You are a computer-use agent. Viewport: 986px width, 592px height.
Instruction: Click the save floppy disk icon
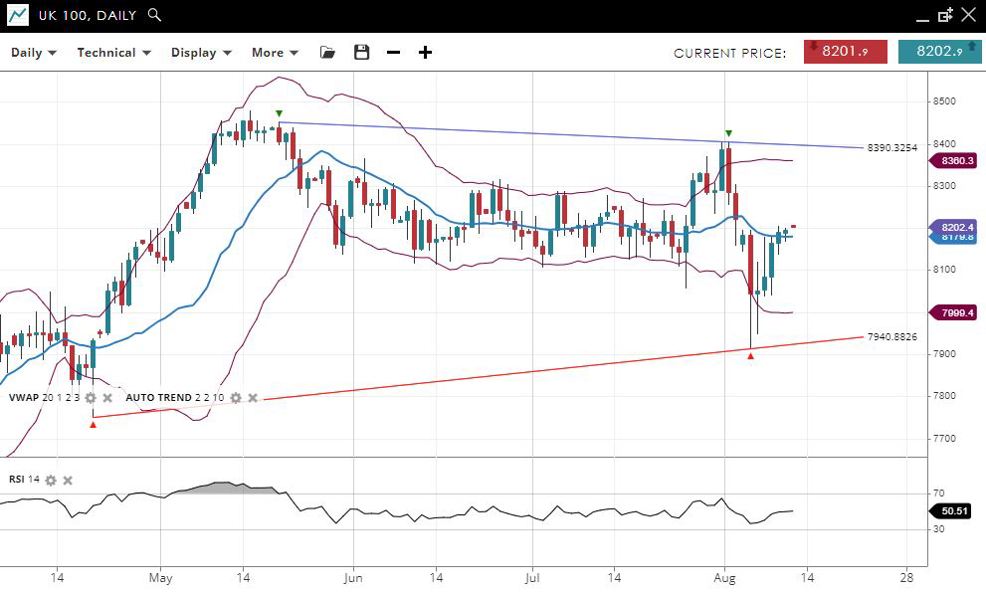[x=362, y=52]
